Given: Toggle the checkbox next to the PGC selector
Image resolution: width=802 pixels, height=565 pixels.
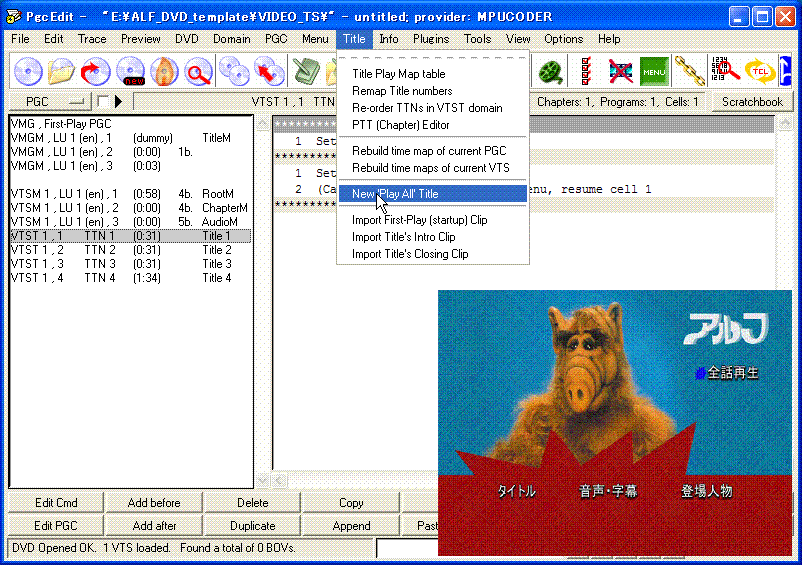Looking at the screenshot, I should point(103,101).
